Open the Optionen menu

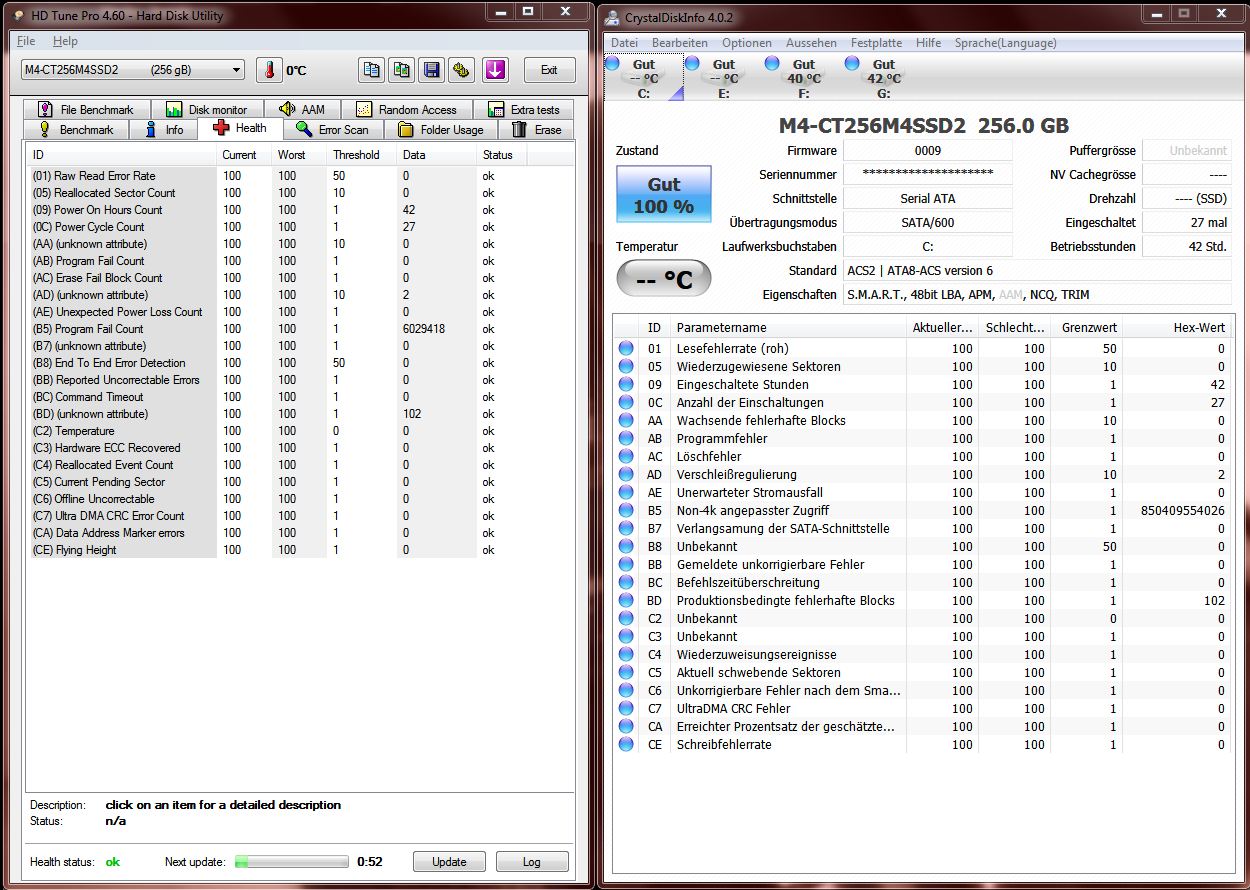[747, 43]
